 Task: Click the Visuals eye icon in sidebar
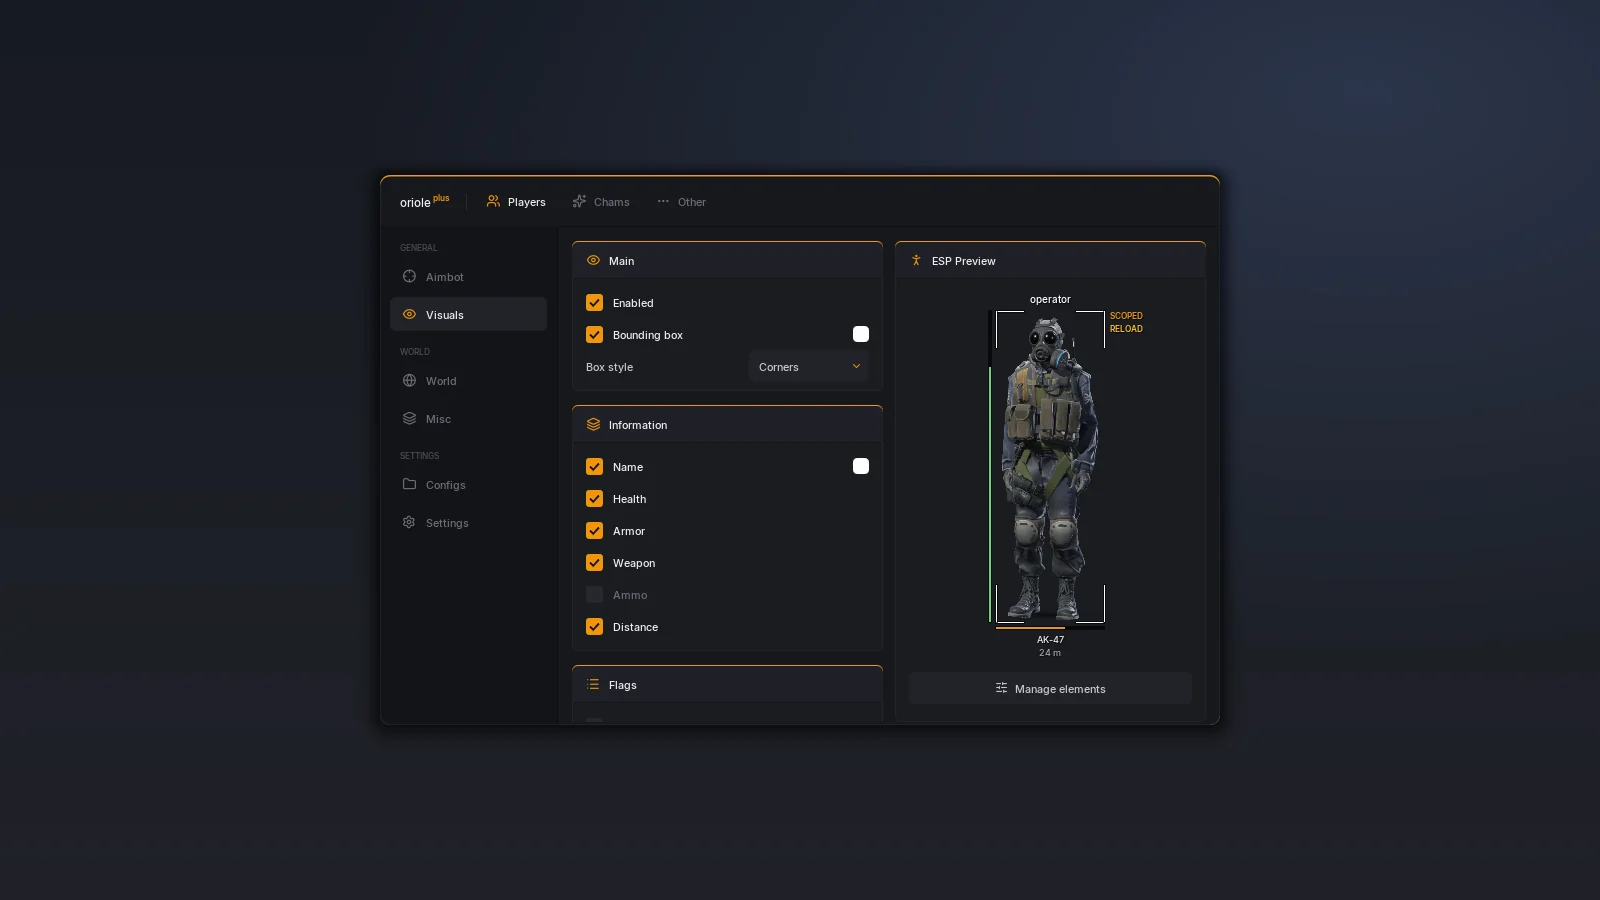[409, 314]
